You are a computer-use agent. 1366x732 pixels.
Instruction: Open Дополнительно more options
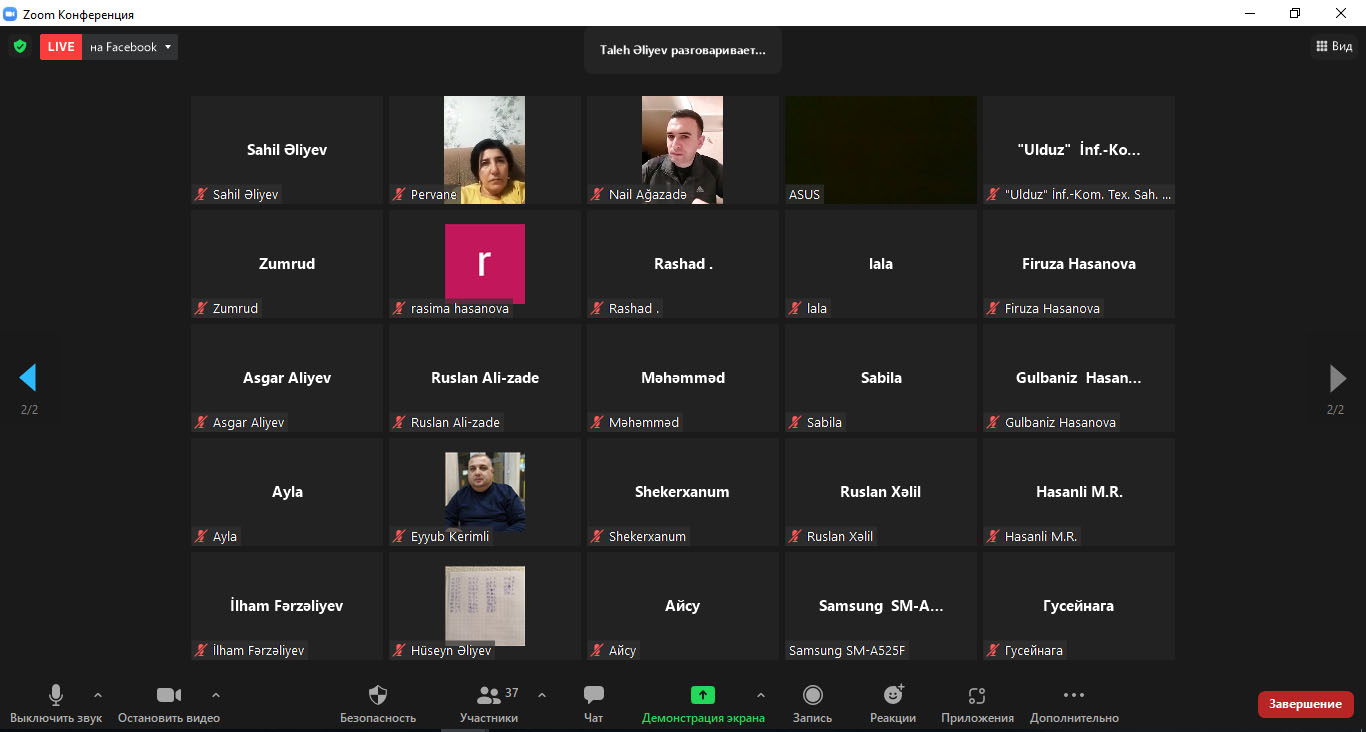pos(1074,704)
